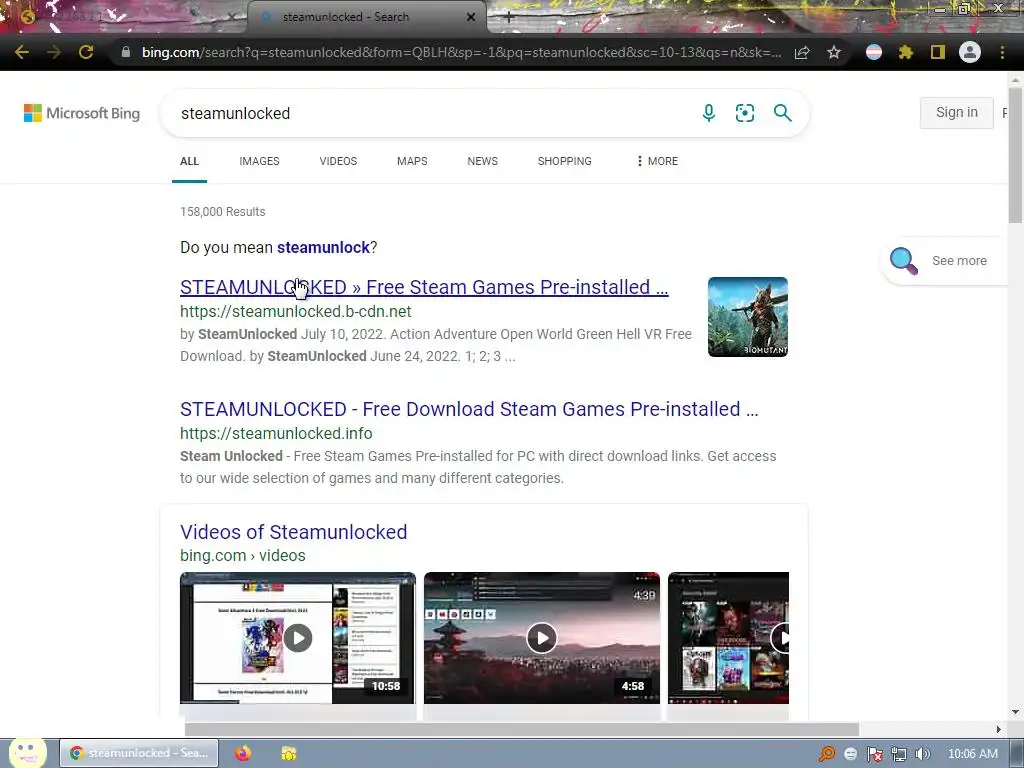Select the ALL search tab

pos(189,161)
